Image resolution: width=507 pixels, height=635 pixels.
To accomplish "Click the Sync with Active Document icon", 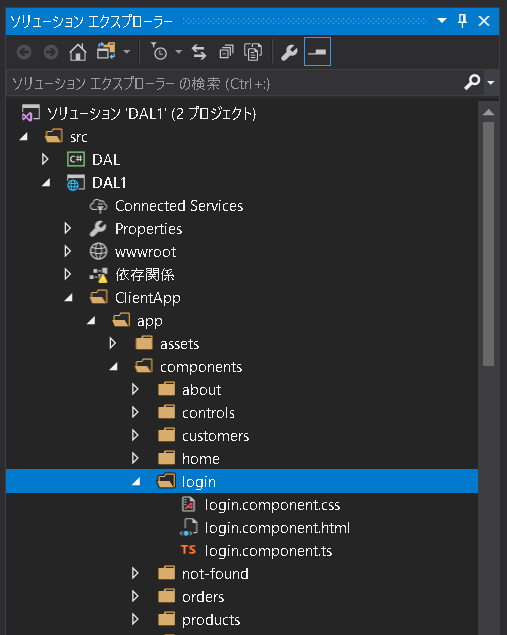I will [199, 52].
